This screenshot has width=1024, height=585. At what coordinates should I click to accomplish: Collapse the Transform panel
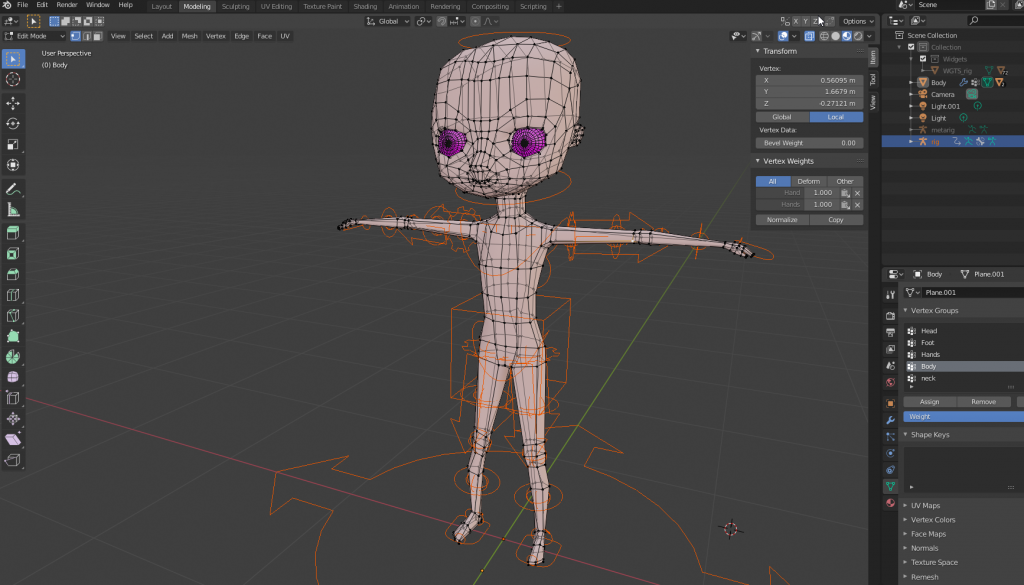point(758,51)
